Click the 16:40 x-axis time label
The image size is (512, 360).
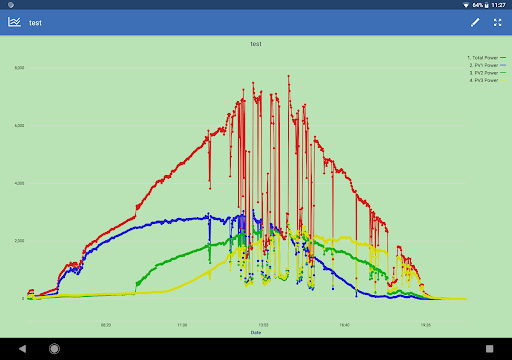(344, 325)
